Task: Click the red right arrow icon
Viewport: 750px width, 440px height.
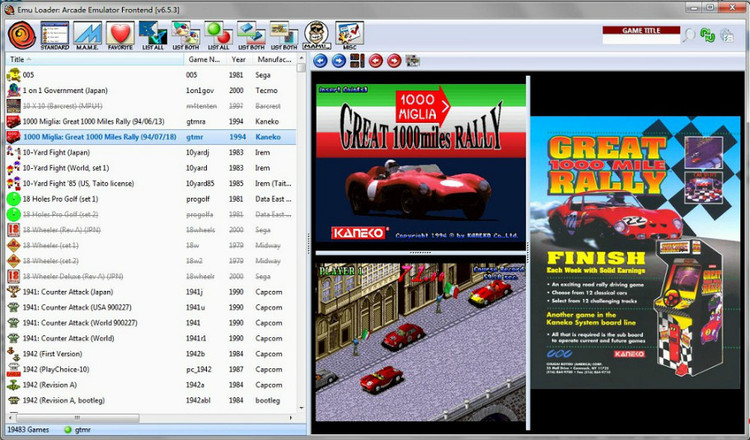Action: coord(394,61)
